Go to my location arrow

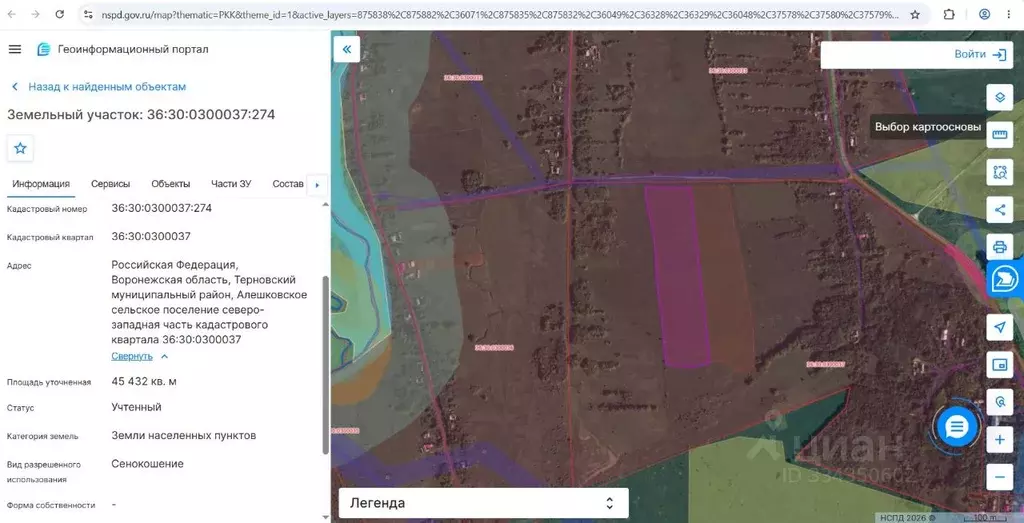999,327
